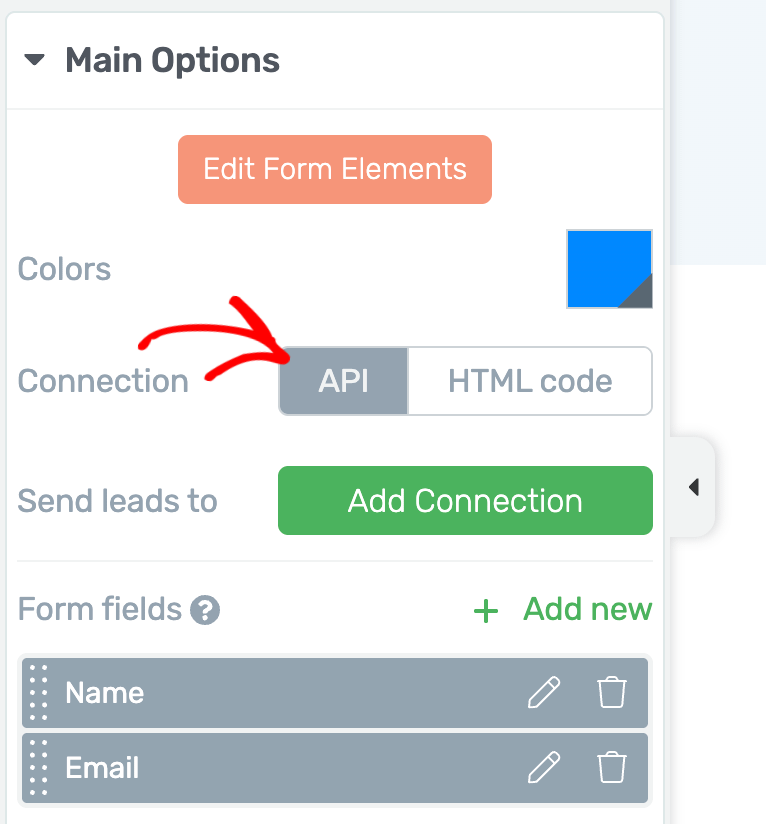Collapse the settings panel with the side arrow
The width and height of the screenshot is (766, 824).
695,487
